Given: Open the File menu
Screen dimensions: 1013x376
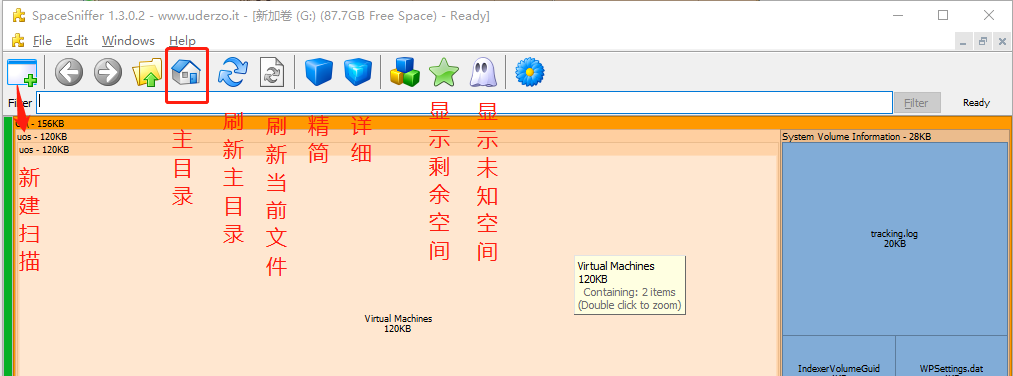Looking at the screenshot, I should tap(42, 41).
